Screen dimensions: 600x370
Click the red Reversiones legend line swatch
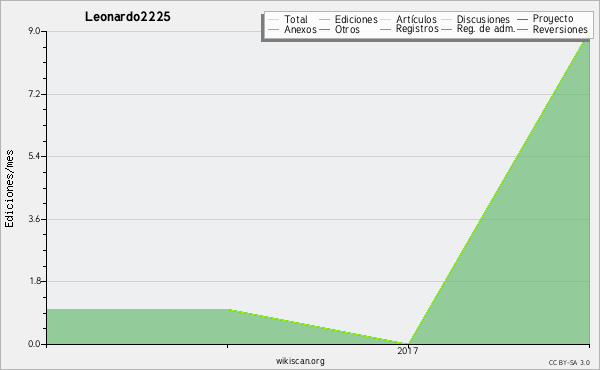click(522, 29)
